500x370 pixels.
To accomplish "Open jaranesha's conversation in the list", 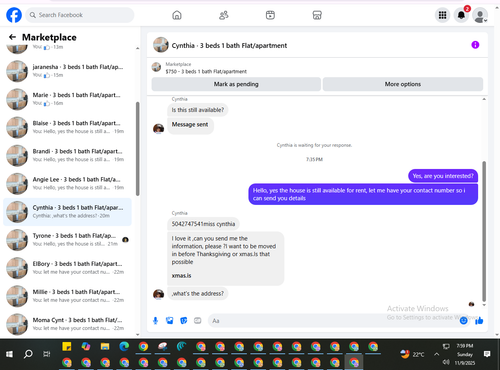I will pos(67,71).
